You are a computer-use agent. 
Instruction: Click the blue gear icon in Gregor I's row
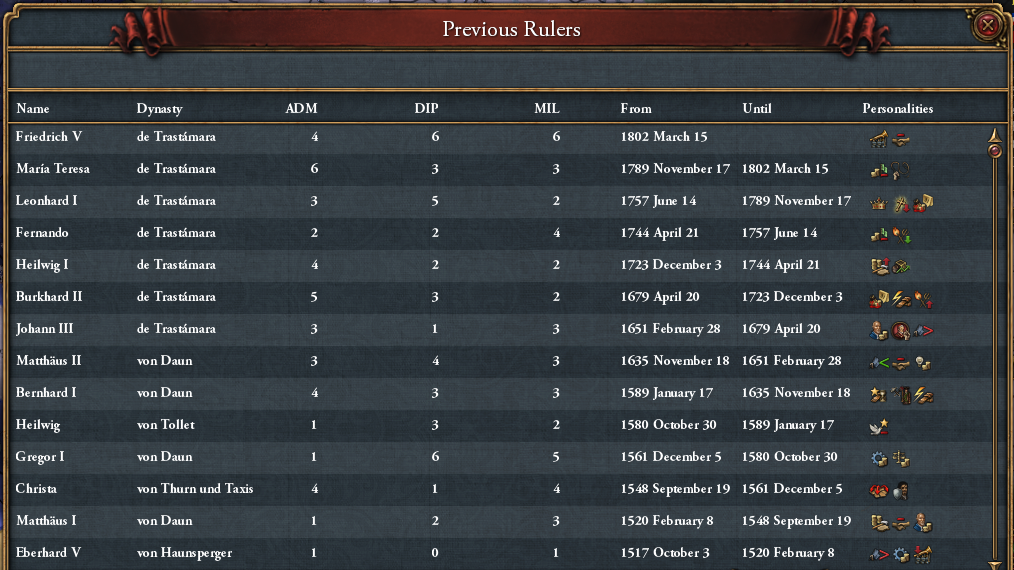click(879, 458)
